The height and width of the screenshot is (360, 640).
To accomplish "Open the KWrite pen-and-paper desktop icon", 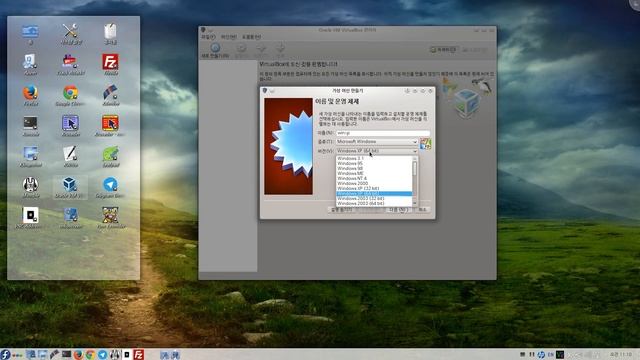I will click(70, 155).
